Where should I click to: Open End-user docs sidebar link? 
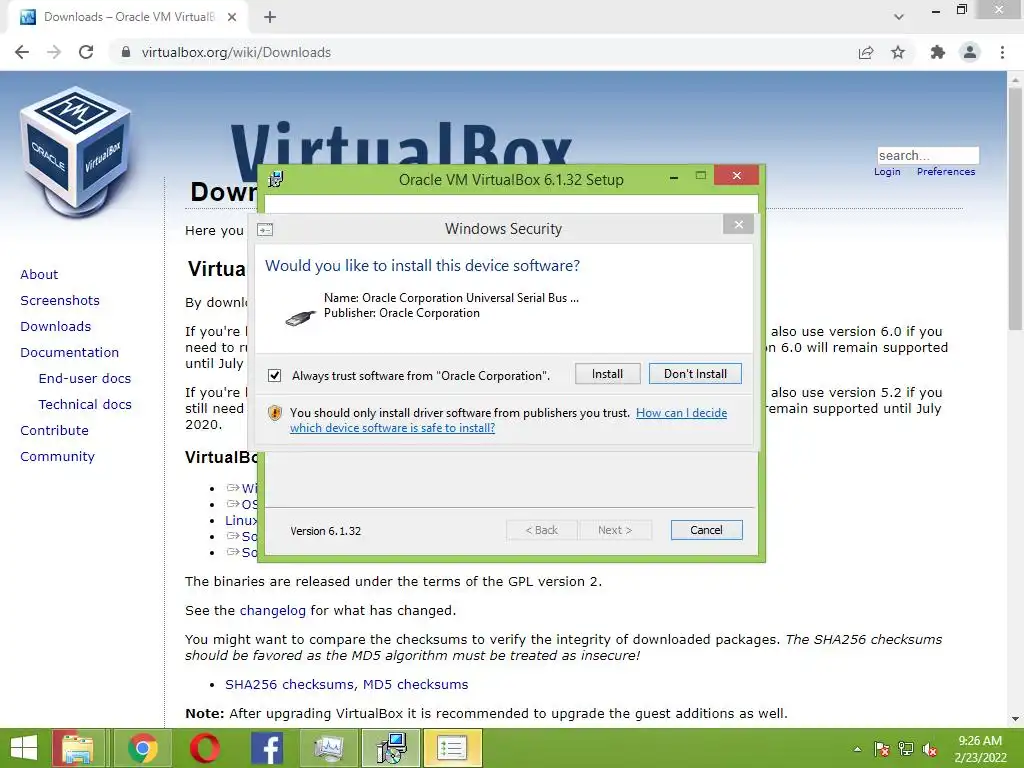click(85, 379)
